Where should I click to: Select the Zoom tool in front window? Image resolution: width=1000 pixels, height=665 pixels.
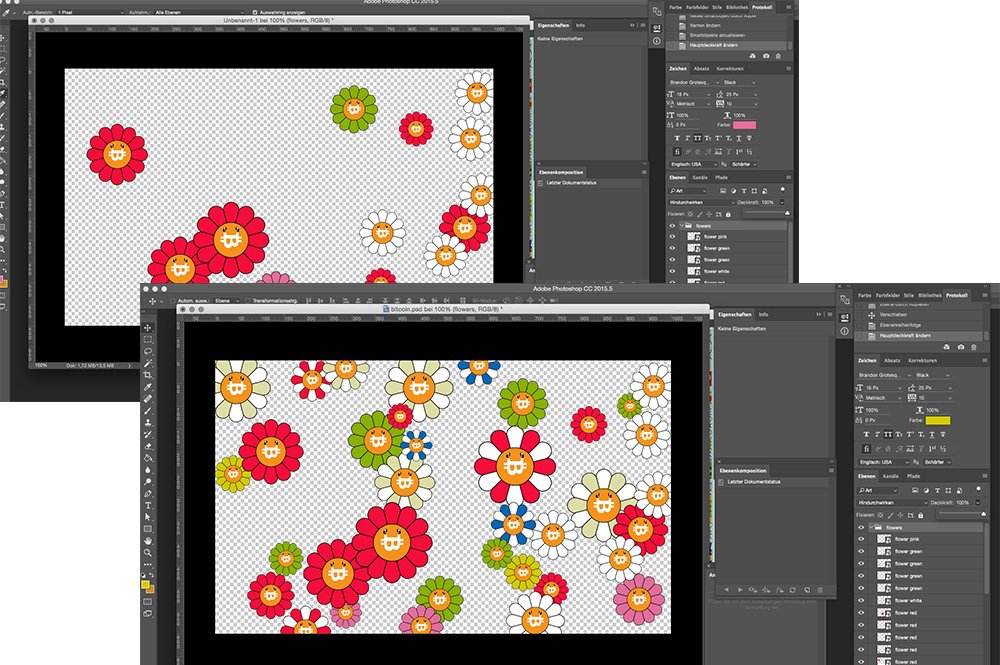click(x=148, y=553)
